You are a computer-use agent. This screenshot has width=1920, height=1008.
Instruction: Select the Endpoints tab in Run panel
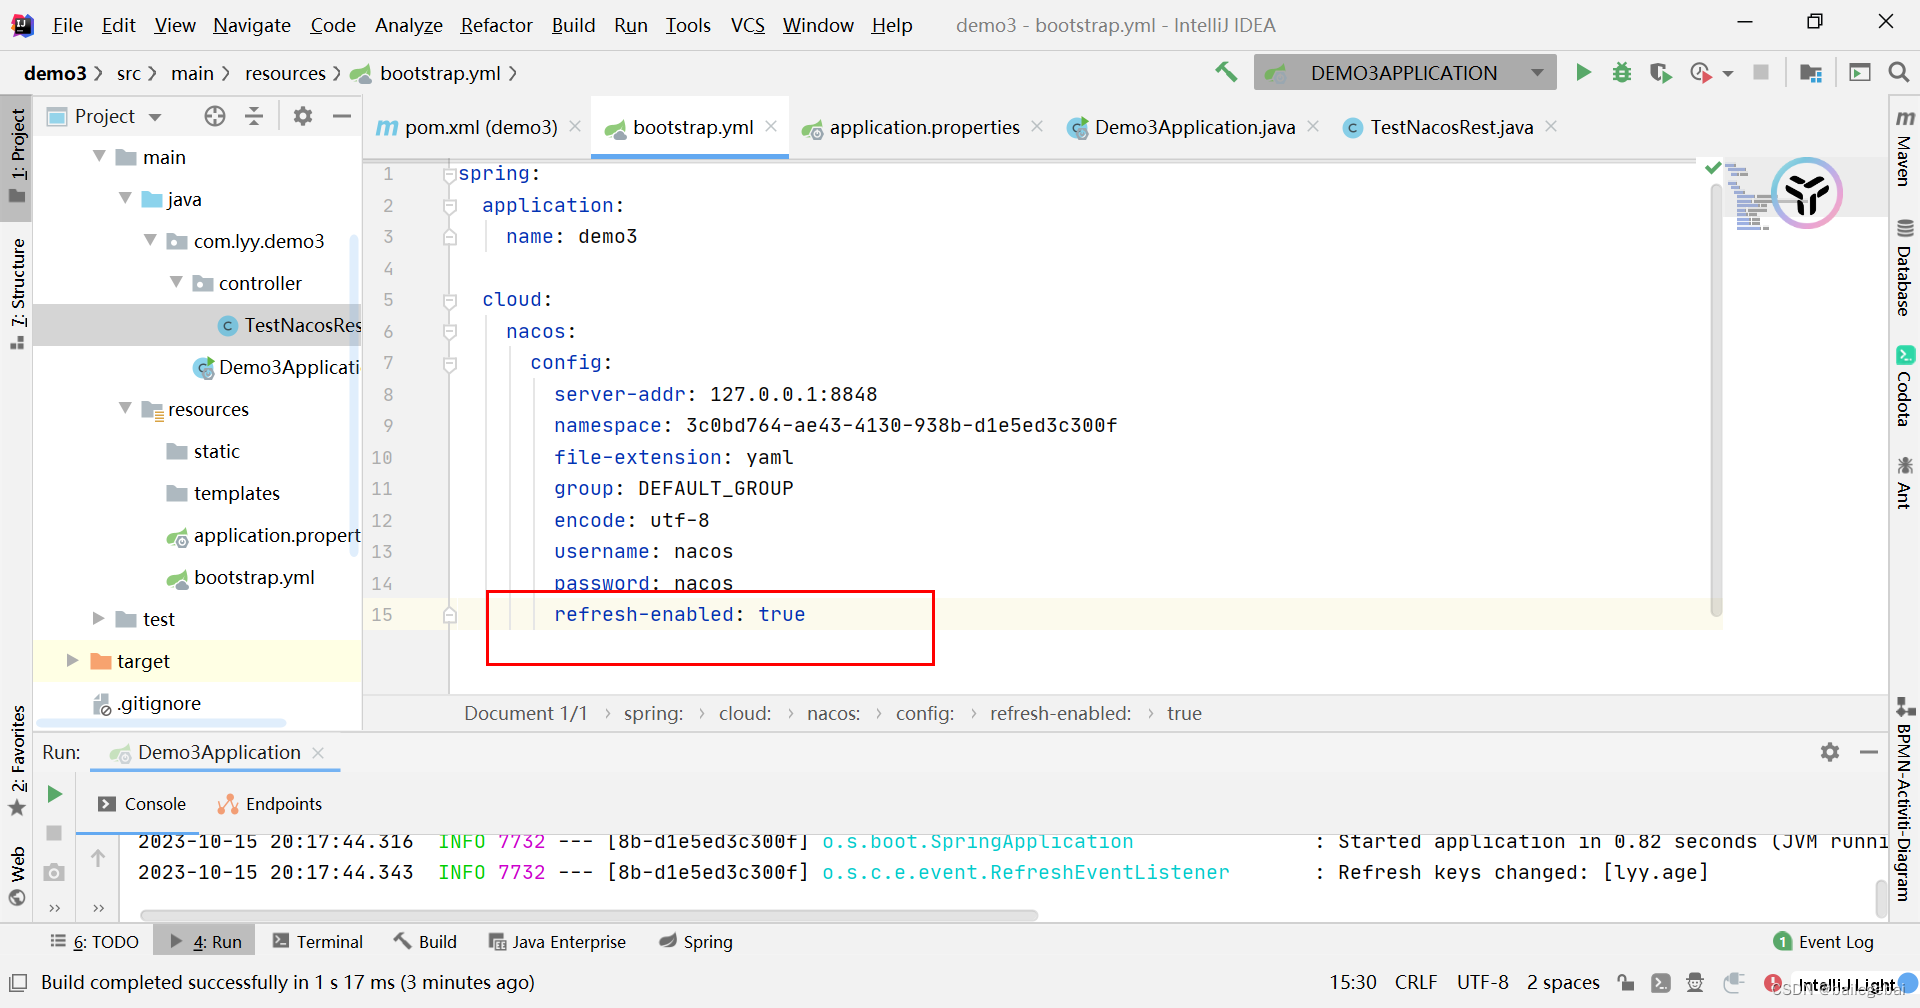click(270, 804)
